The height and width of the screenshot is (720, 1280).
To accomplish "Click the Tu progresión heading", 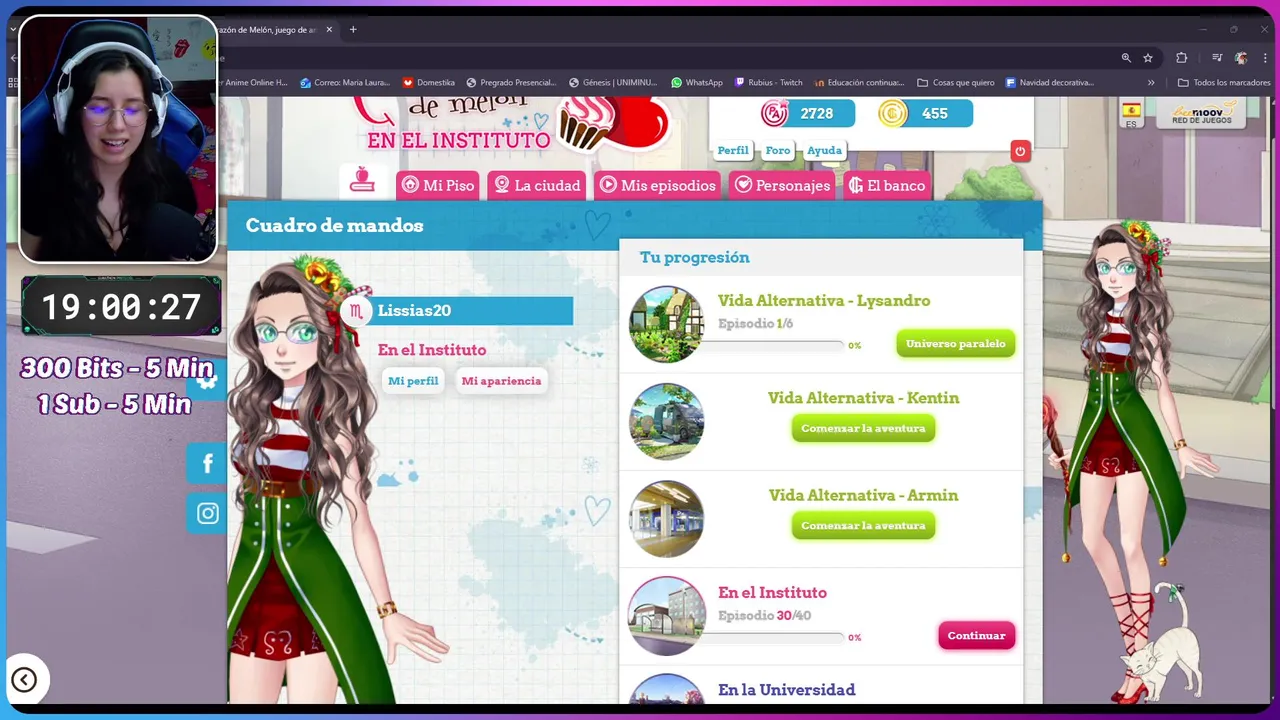I will (x=694, y=258).
